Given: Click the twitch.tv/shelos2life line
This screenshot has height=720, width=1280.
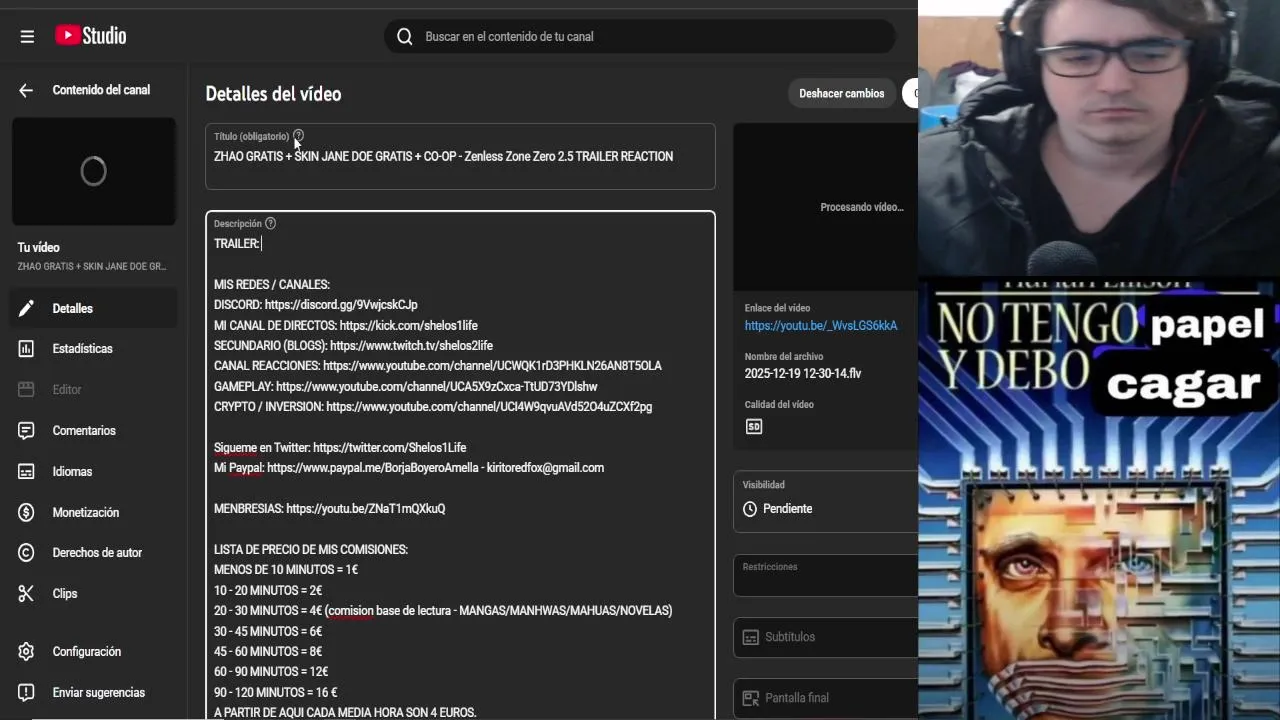Looking at the screenshot, I should [x=353, y=346].
